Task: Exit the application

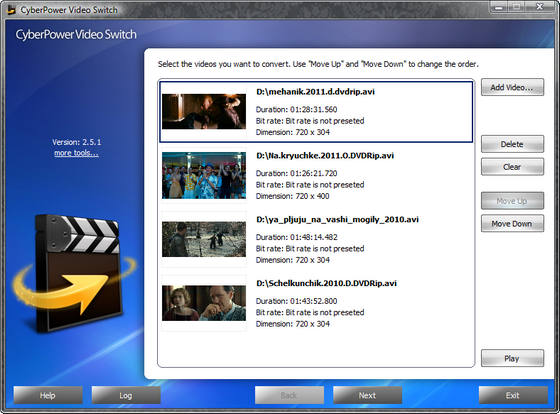Action: 513,395
